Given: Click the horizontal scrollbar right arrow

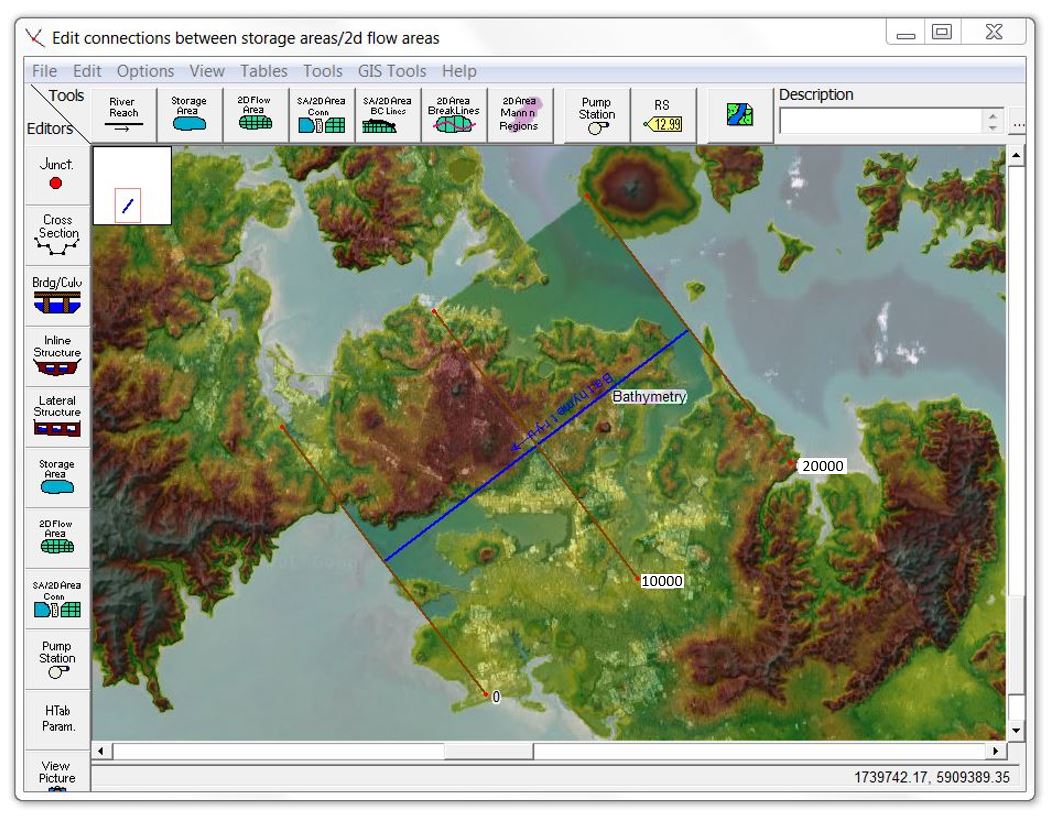Looking at the screenshot, I should (996, 751).
